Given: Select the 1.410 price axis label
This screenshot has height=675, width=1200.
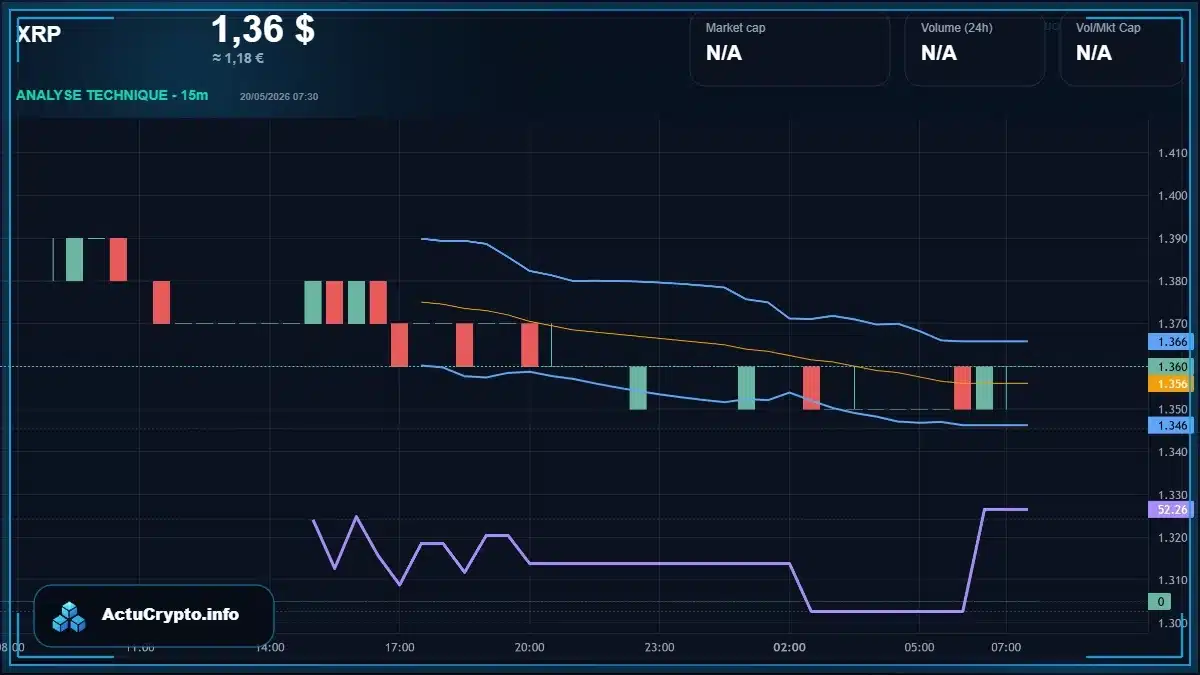Looking at the screenshot, I should point(1172,153).
